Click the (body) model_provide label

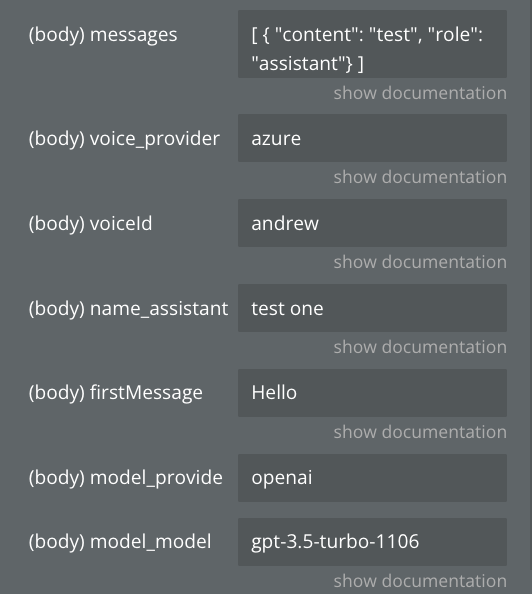coord(126,478)
